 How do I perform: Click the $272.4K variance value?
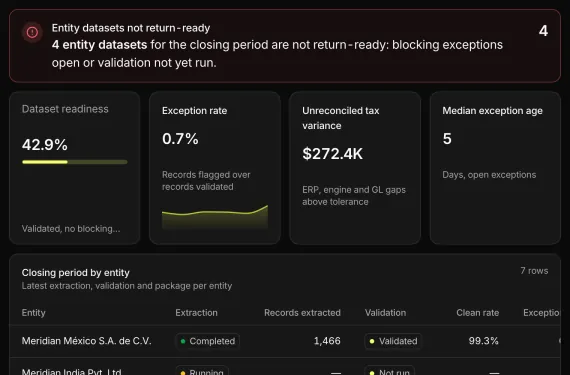pos(332,154)
